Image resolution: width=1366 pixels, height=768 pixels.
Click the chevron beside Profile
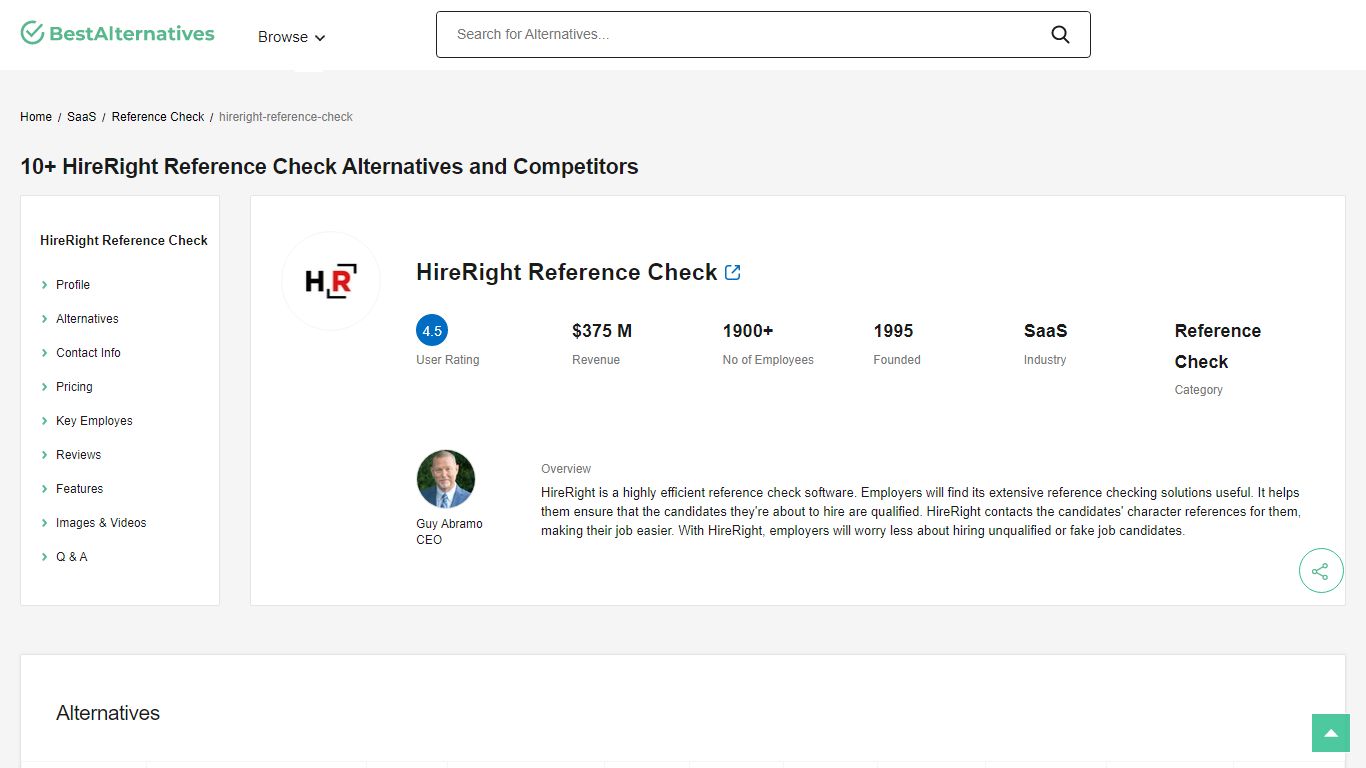coord(45,285)
